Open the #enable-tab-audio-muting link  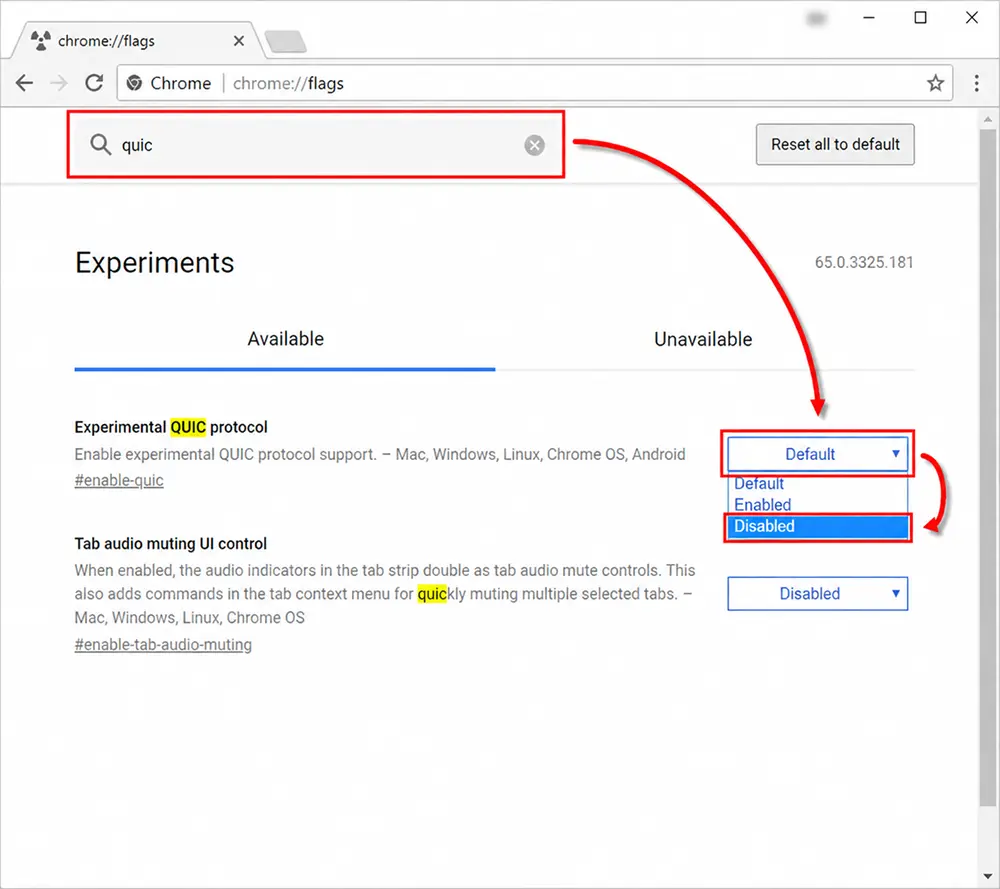163,645
